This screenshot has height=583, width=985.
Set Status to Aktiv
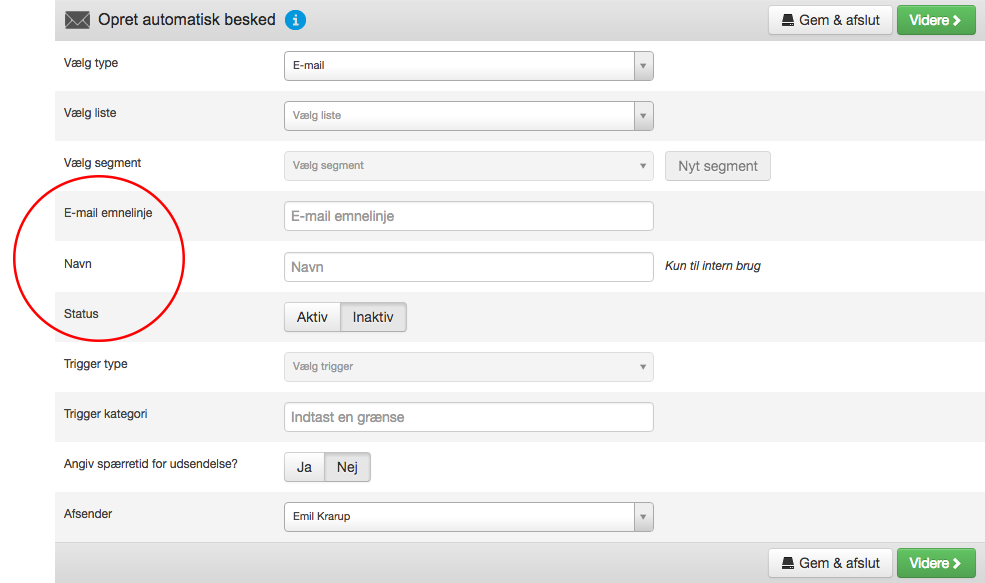click(312, 317)
